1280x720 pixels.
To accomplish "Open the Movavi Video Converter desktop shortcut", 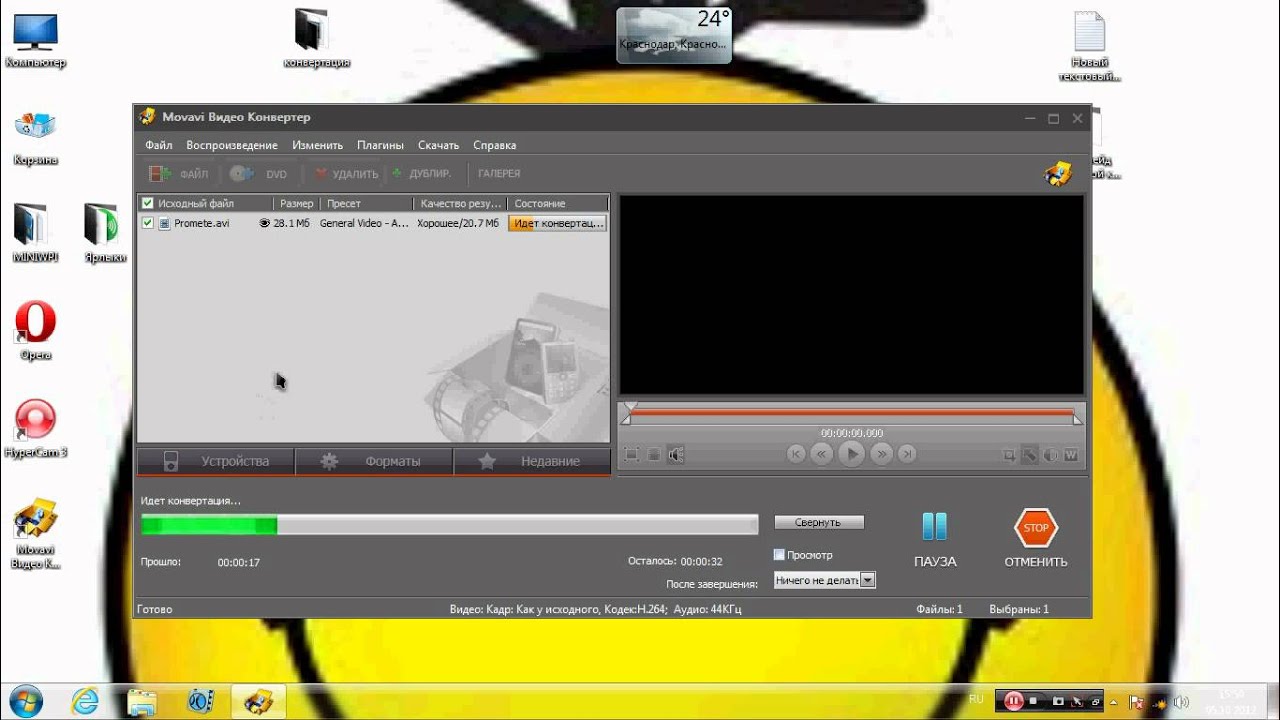I will 35,534.
